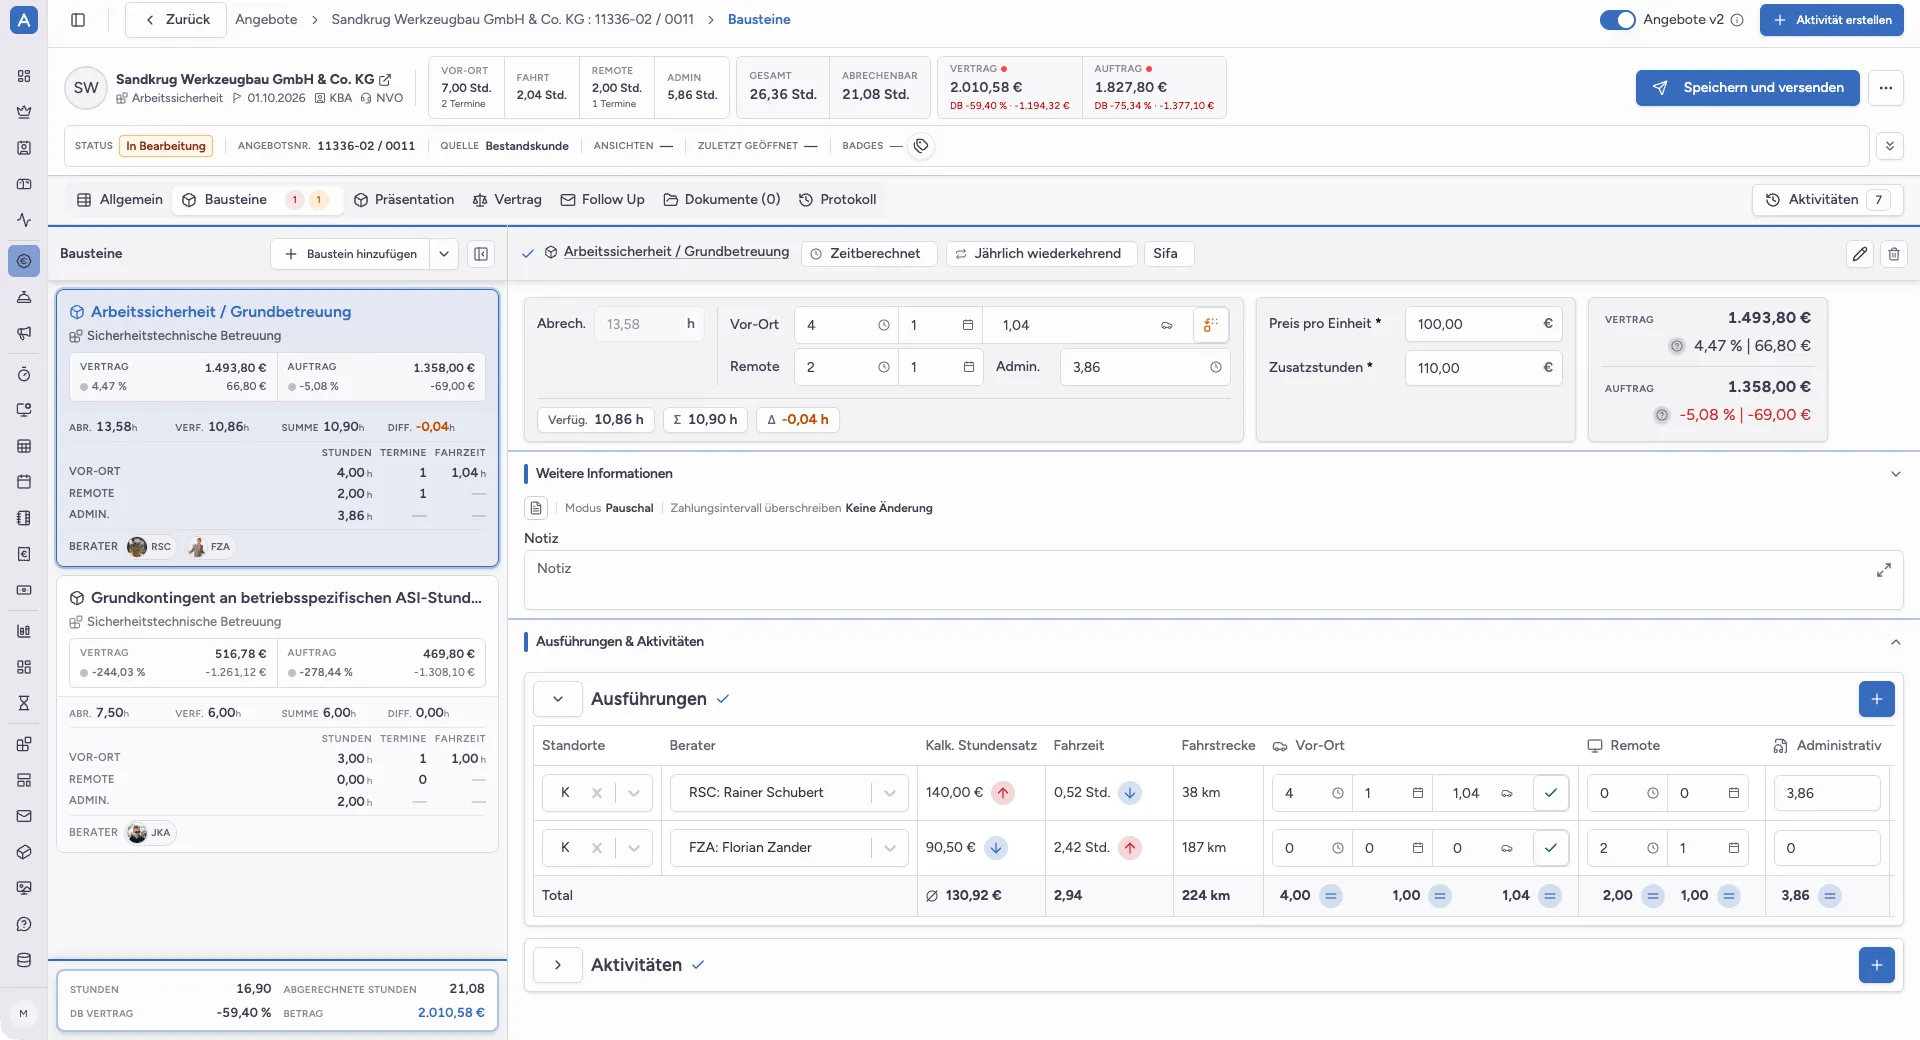Open dropdown next to Baustein hinzufügen
Image resolution: width=1920 pixels, height=1040 pixels.
444,254
